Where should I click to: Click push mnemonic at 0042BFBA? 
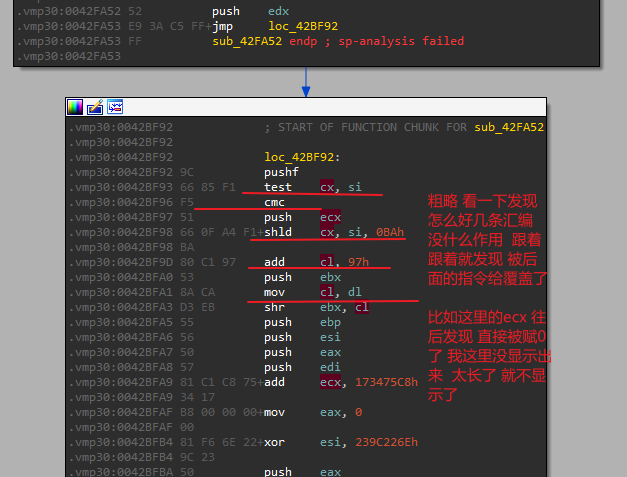(x=278, y=472)
